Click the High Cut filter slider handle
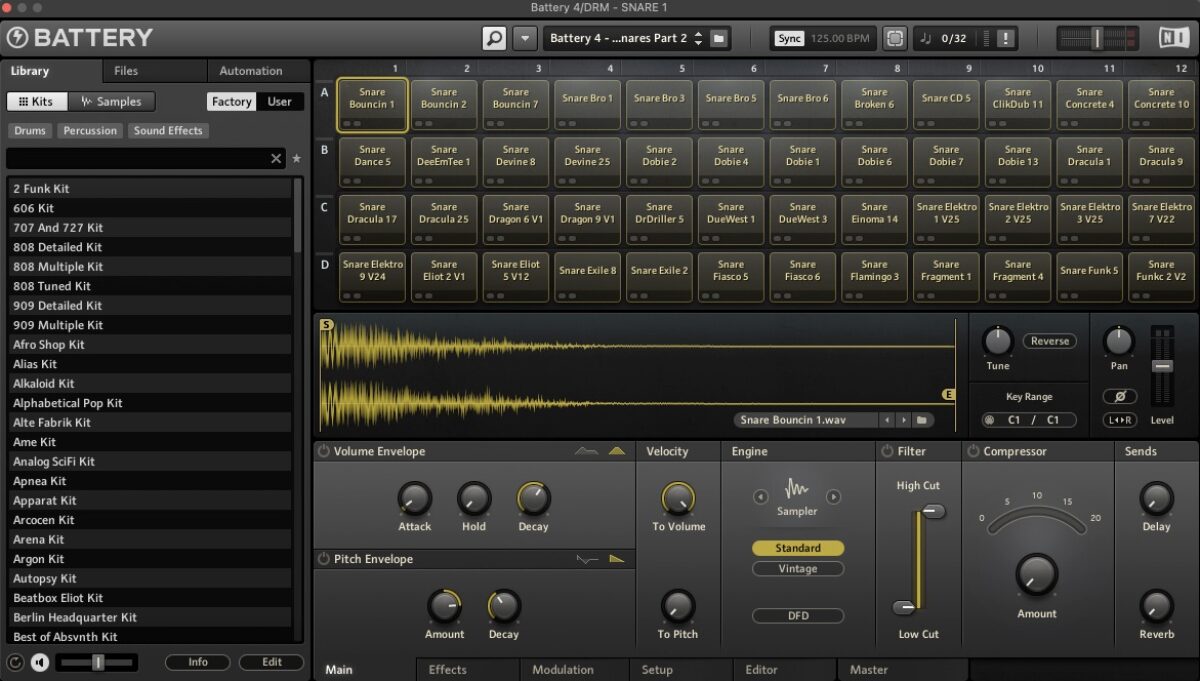This screenshot has height=681, width=1200. click(933, 511)
